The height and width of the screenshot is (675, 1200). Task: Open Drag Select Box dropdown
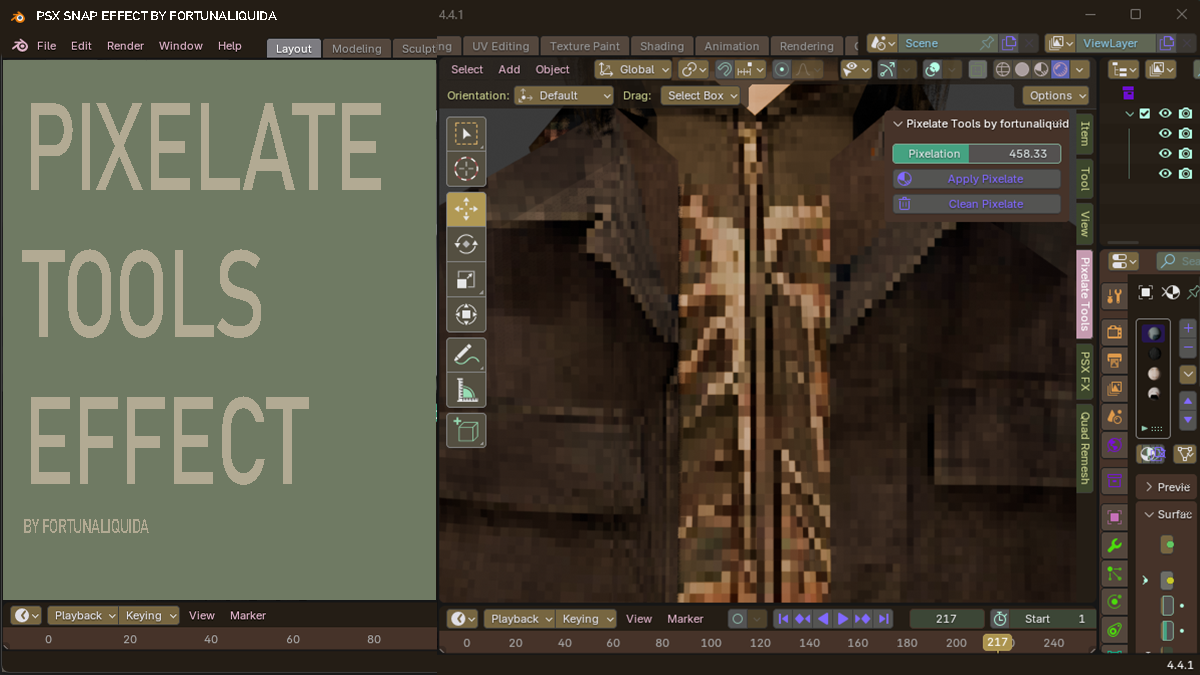pos(700,95)
